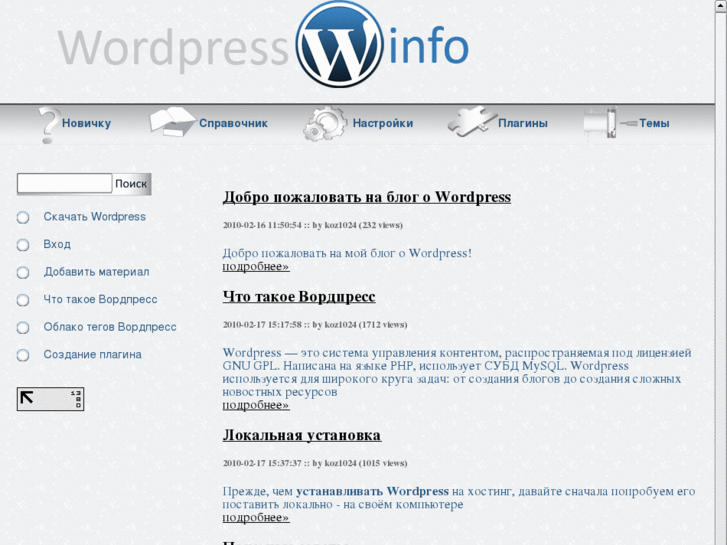The image size is (727, 545).
Task: Click the 2010-02-17 15:17:58 post metadata line
Action: (x=315, y=325)
